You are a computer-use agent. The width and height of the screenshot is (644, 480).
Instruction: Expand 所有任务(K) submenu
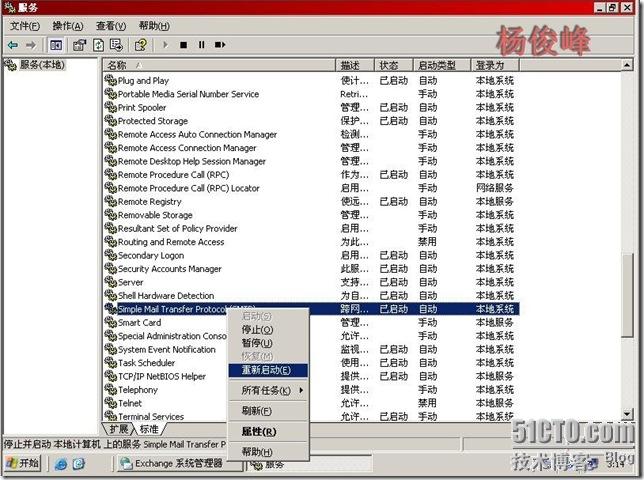[x=268, y=390]
